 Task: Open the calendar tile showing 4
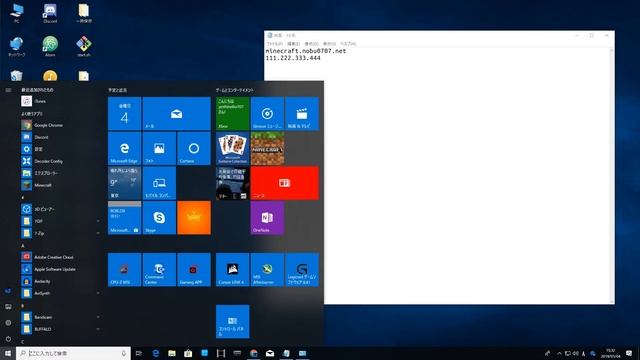[124, 114]
